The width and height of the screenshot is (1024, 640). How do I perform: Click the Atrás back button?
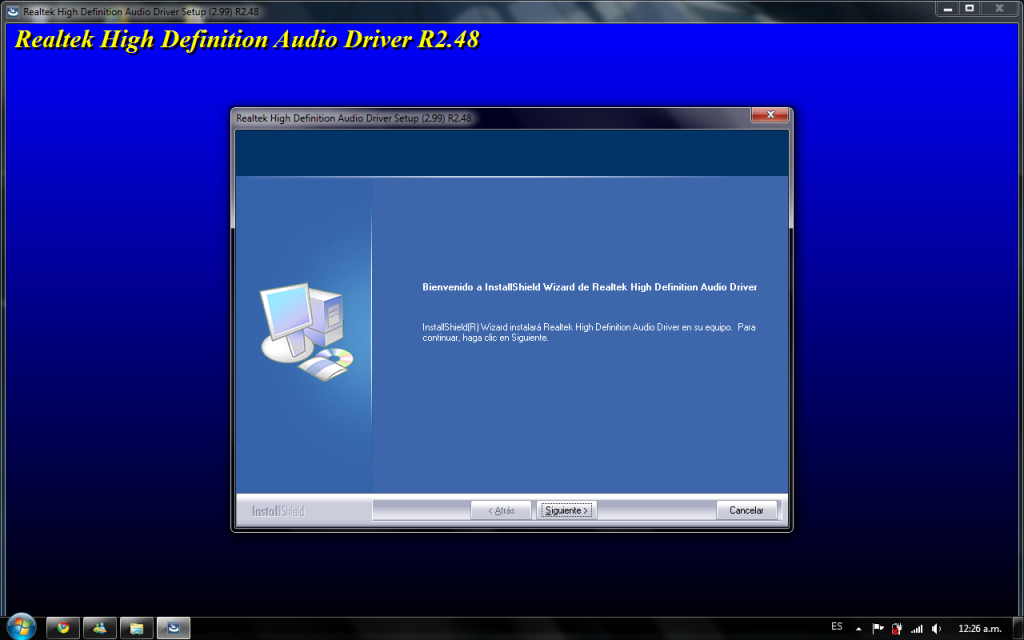[501, 510]
